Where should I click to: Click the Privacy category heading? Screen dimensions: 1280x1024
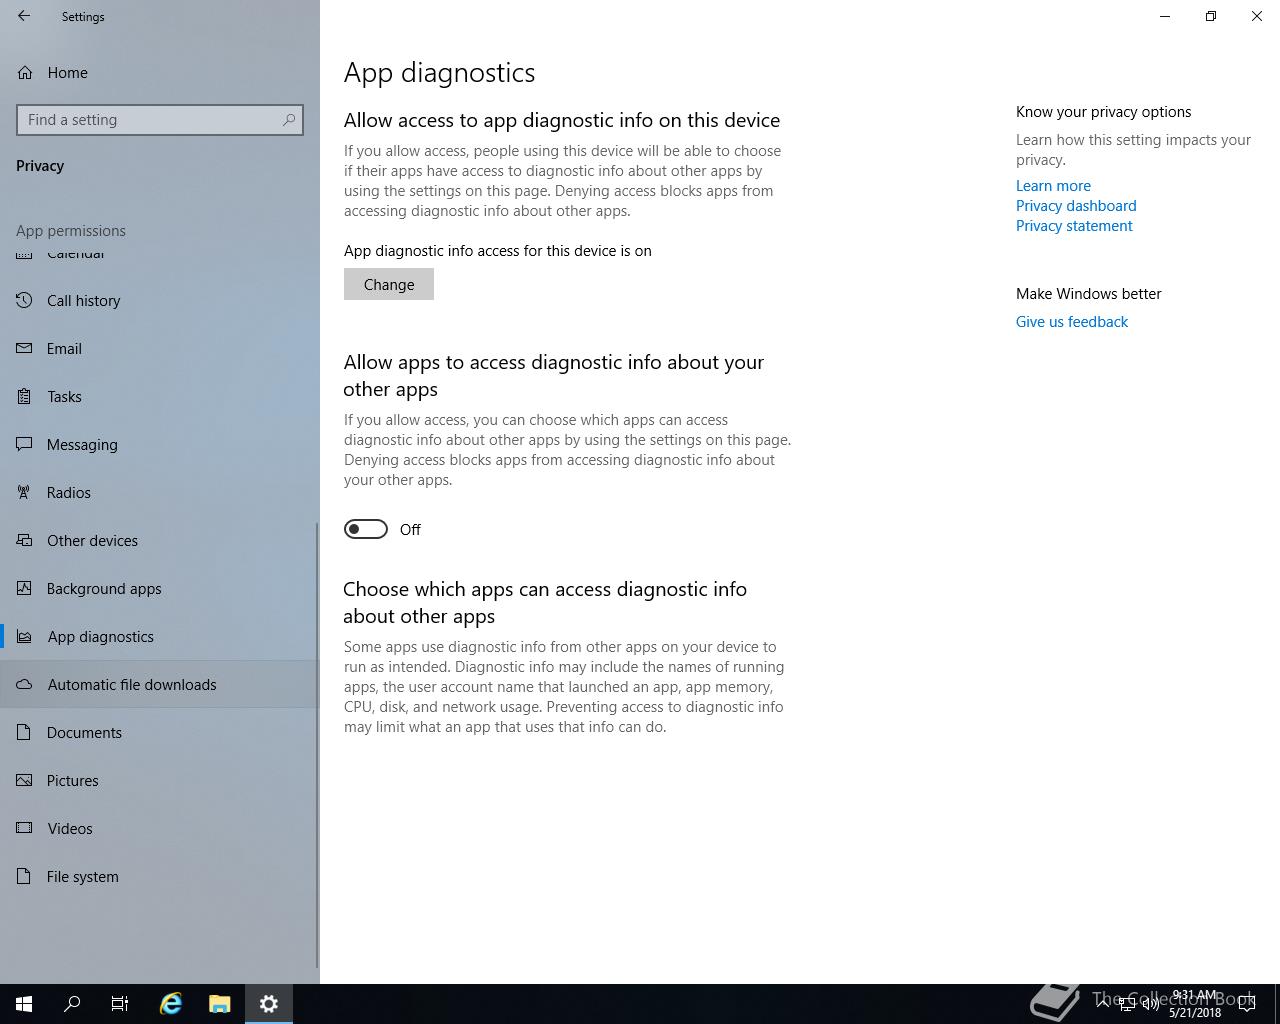(40, 166)
